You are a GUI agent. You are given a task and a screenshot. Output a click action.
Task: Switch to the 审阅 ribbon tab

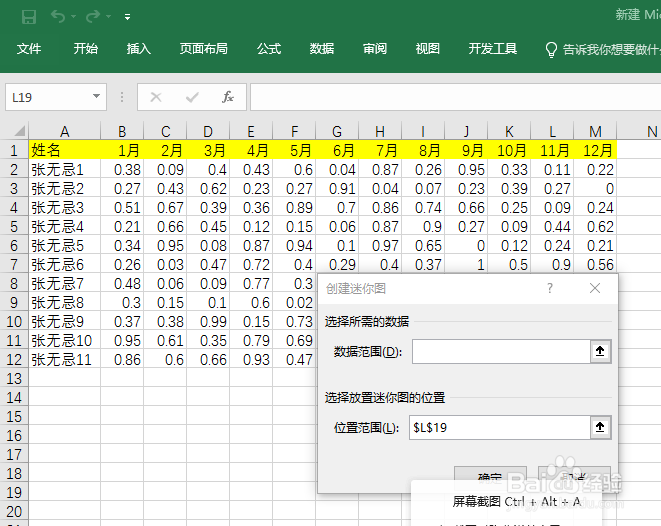coord(375,49)
